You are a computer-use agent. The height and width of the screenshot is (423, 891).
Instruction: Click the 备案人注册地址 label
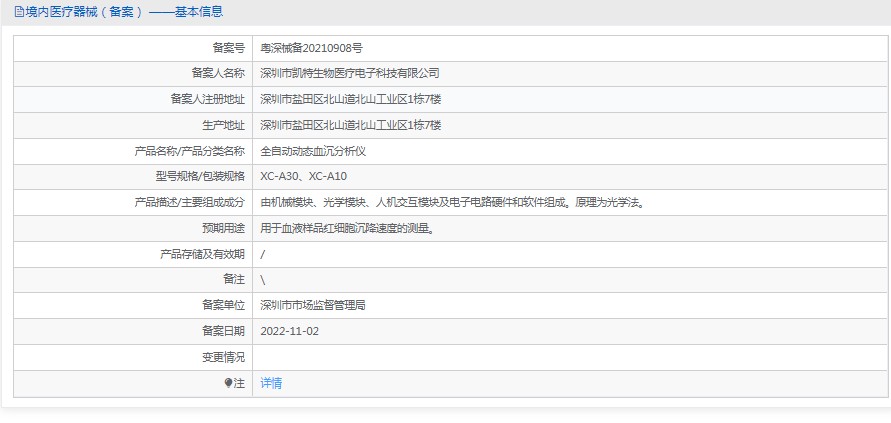207,99
